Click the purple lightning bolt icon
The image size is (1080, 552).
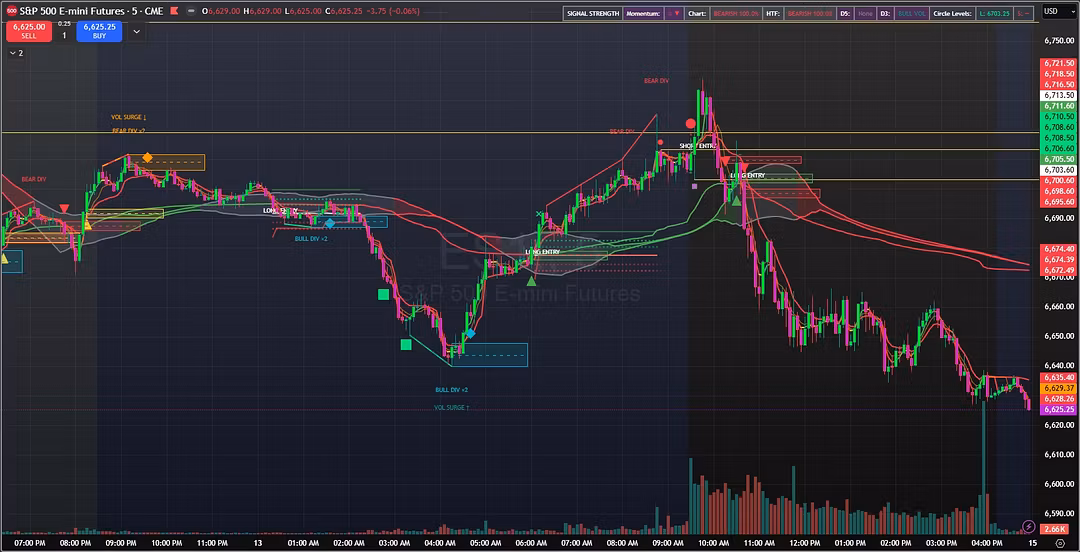click(1029, 526)
